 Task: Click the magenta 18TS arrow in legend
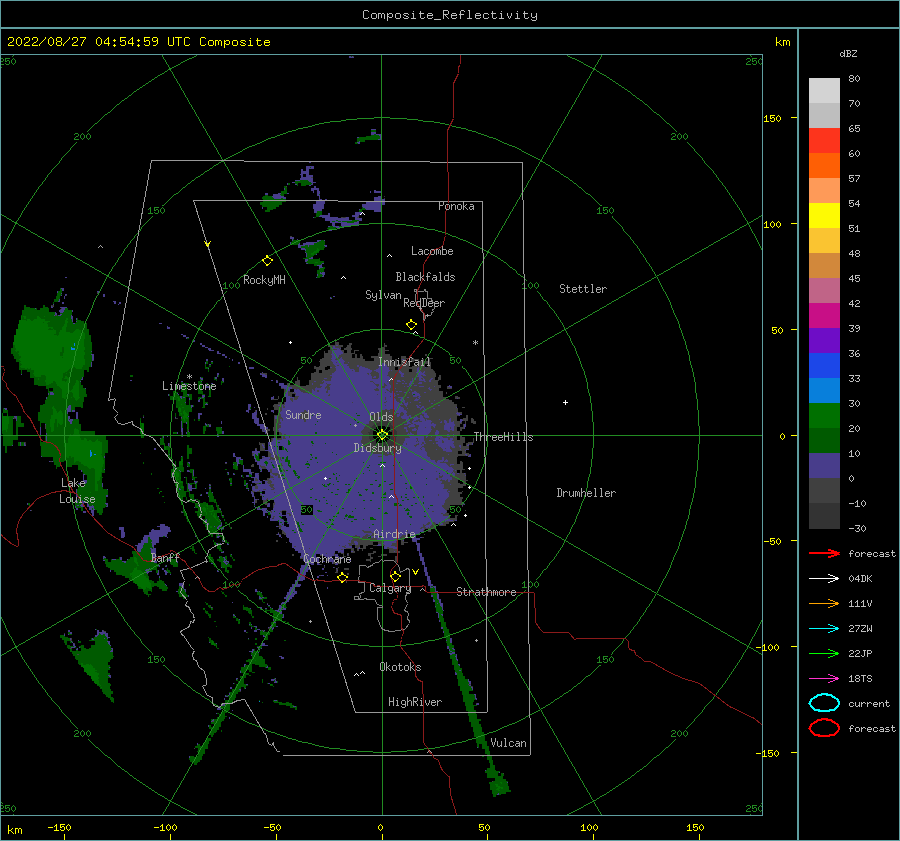point(824,679)
